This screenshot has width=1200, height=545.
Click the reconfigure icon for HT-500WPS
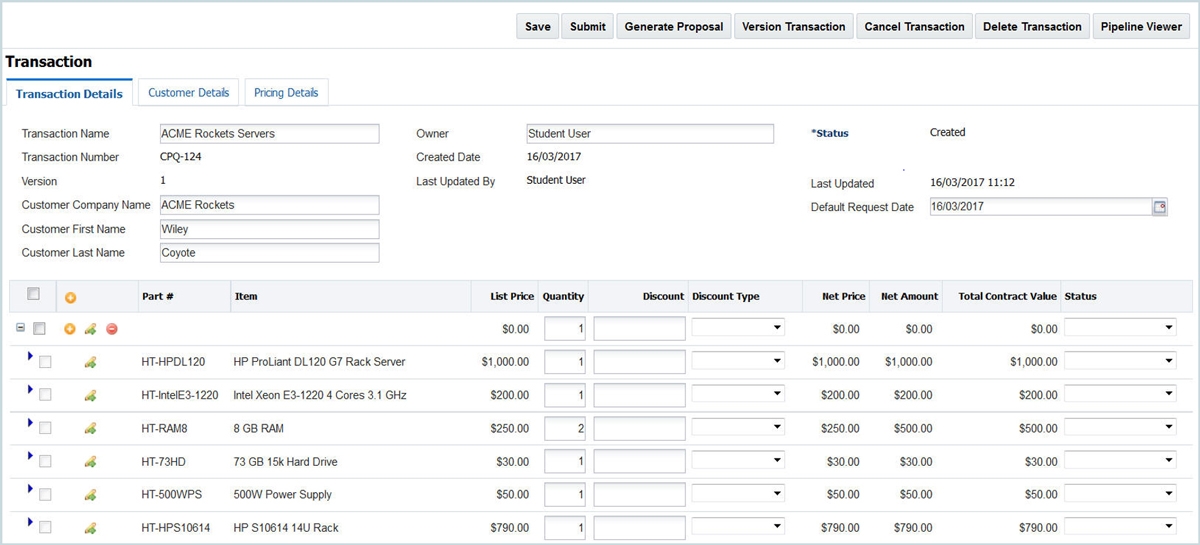(90, 494)
